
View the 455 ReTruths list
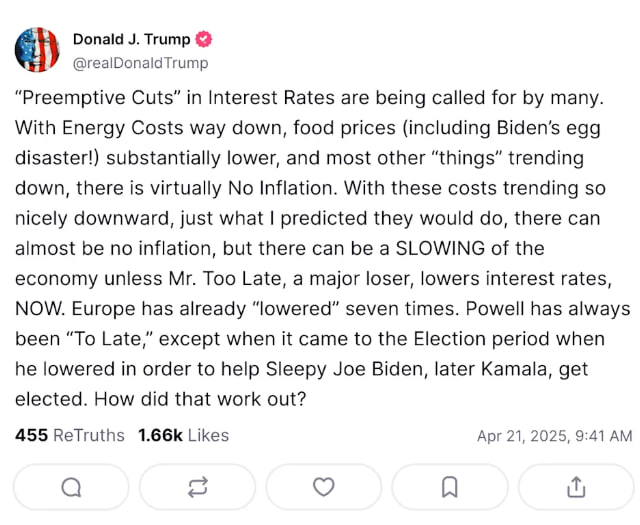click(x=70, y=436)
